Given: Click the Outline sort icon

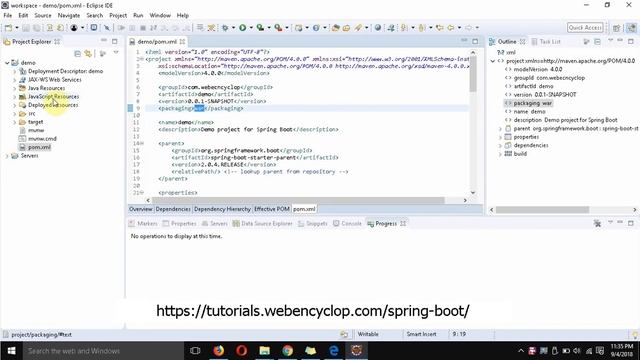Looking at the screenshot, I should (x=587, y=42).
